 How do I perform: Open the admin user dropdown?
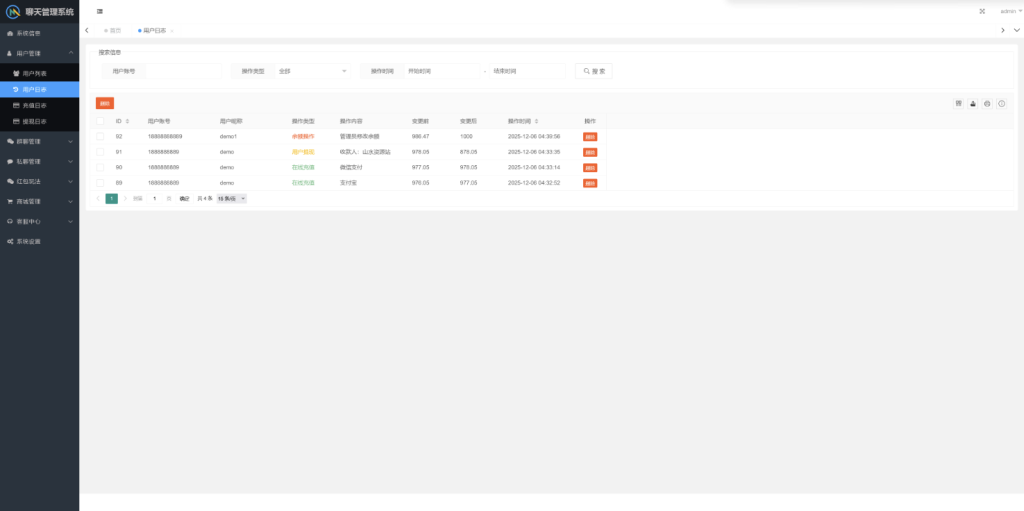pos(1008,11)
